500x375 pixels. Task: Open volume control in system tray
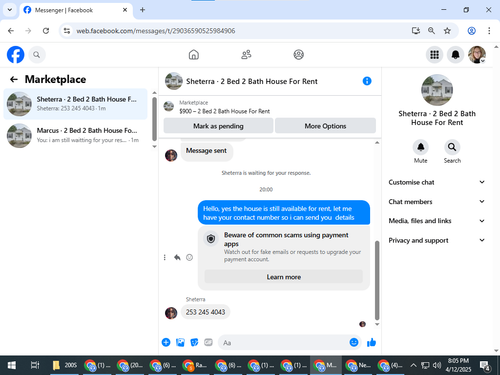click(437, 365)
